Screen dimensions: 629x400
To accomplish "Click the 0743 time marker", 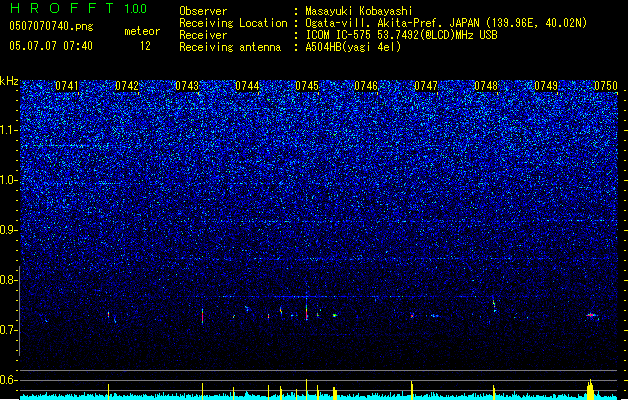I will (x=187, y=86).
